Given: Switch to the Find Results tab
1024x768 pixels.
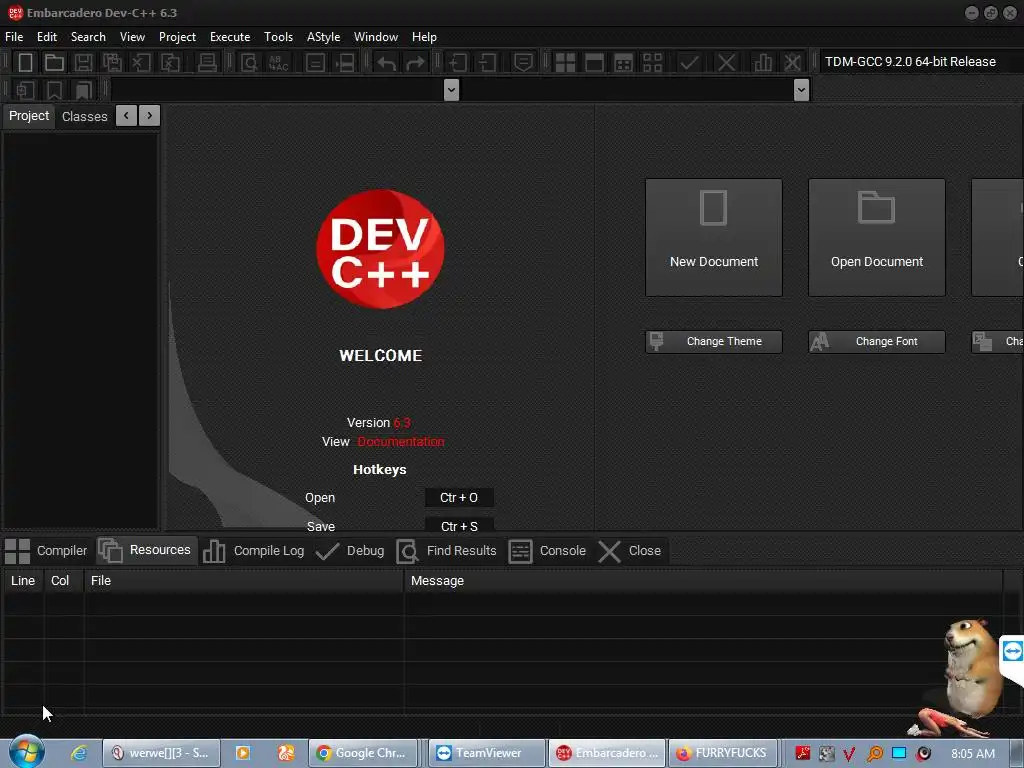Looking at the screenshot, I should pyautogui.click(x=446, y=551).
